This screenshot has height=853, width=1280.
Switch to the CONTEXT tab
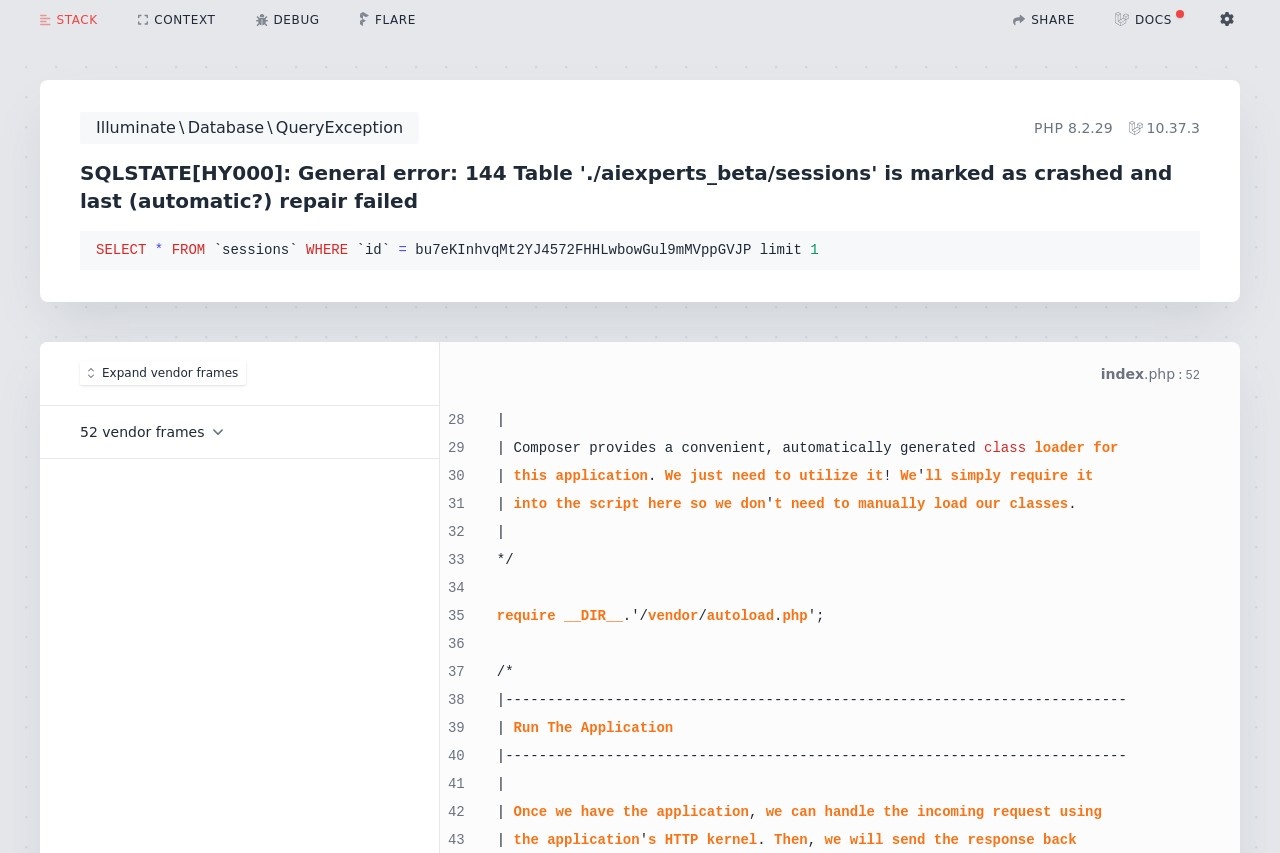176,20
